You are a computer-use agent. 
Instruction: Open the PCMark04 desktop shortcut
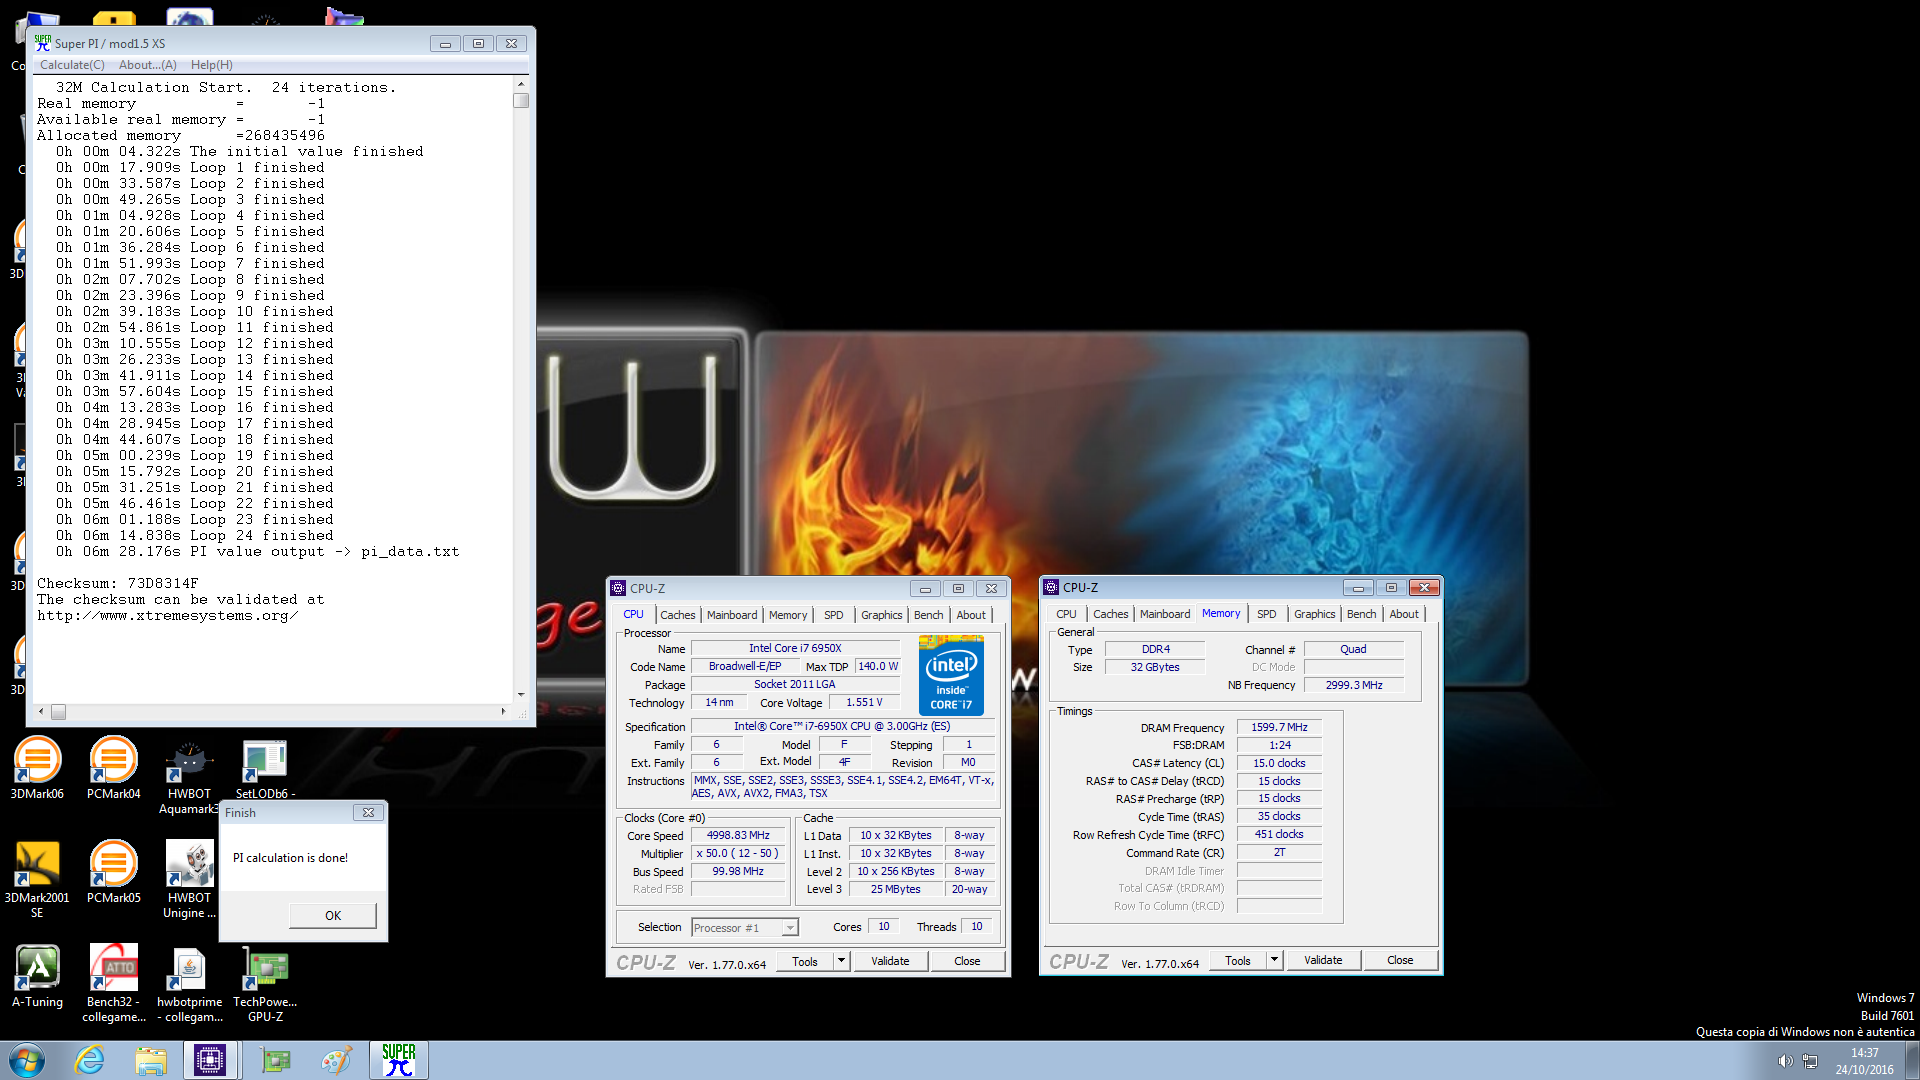[113, 768]
